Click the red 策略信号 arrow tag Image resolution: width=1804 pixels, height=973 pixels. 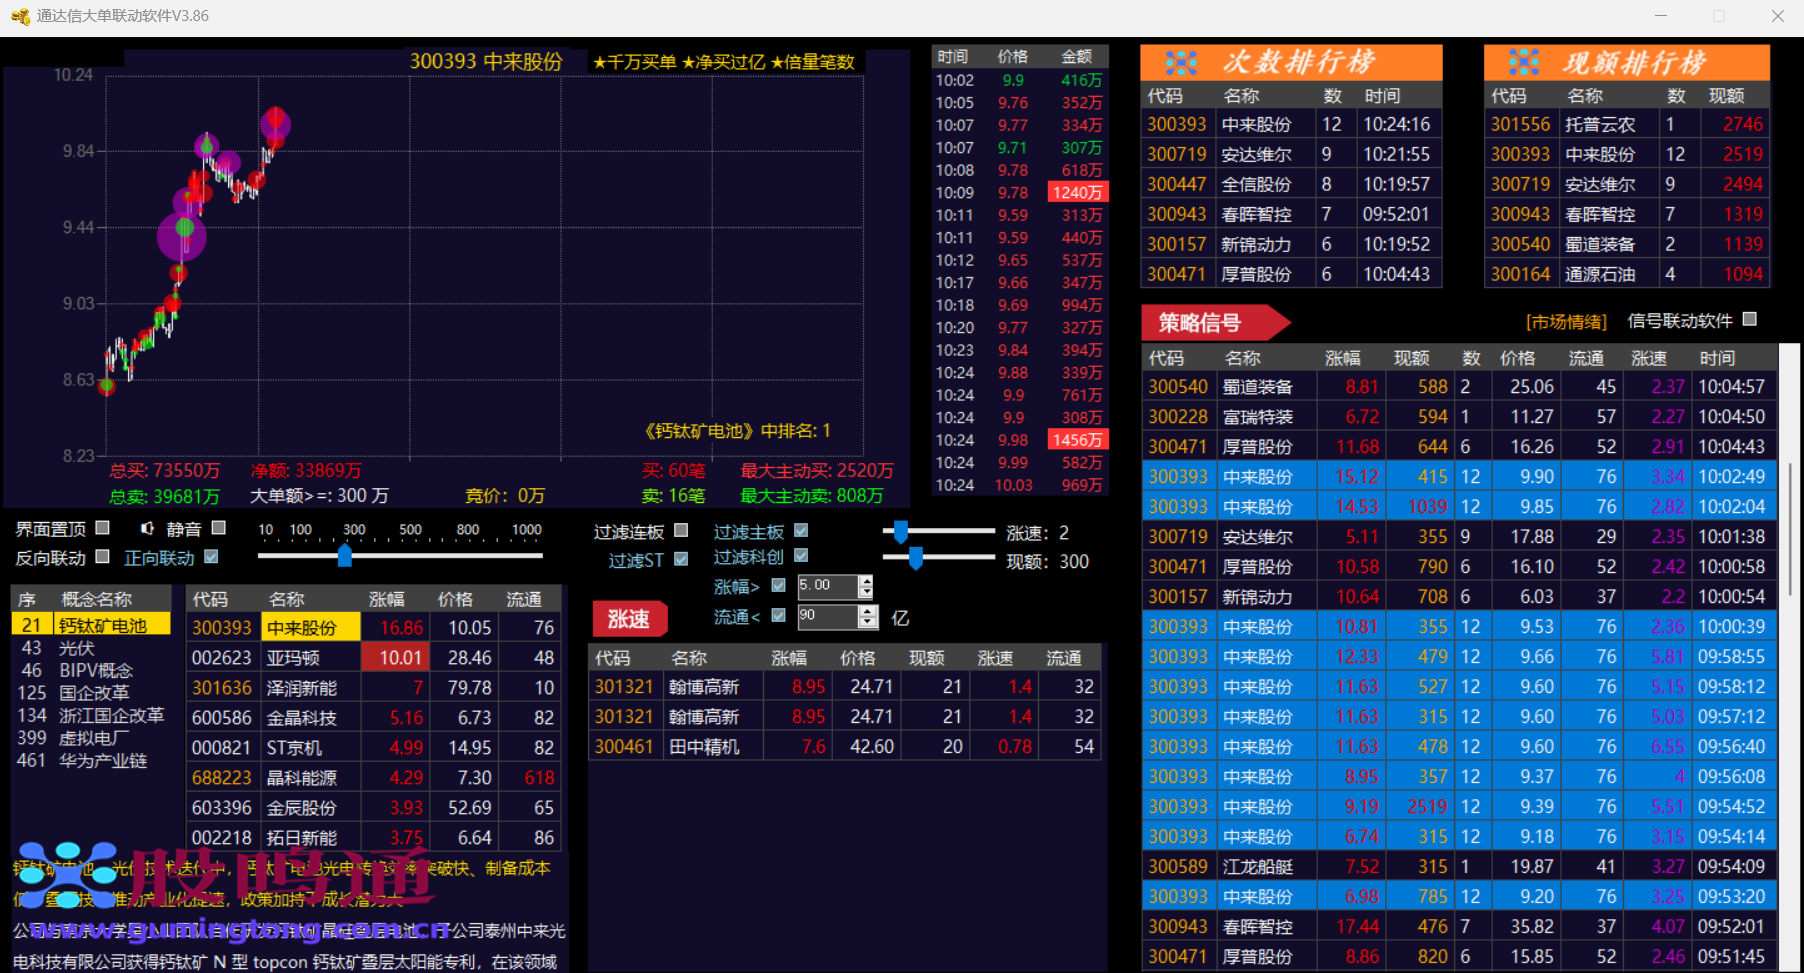point(1212,323)
